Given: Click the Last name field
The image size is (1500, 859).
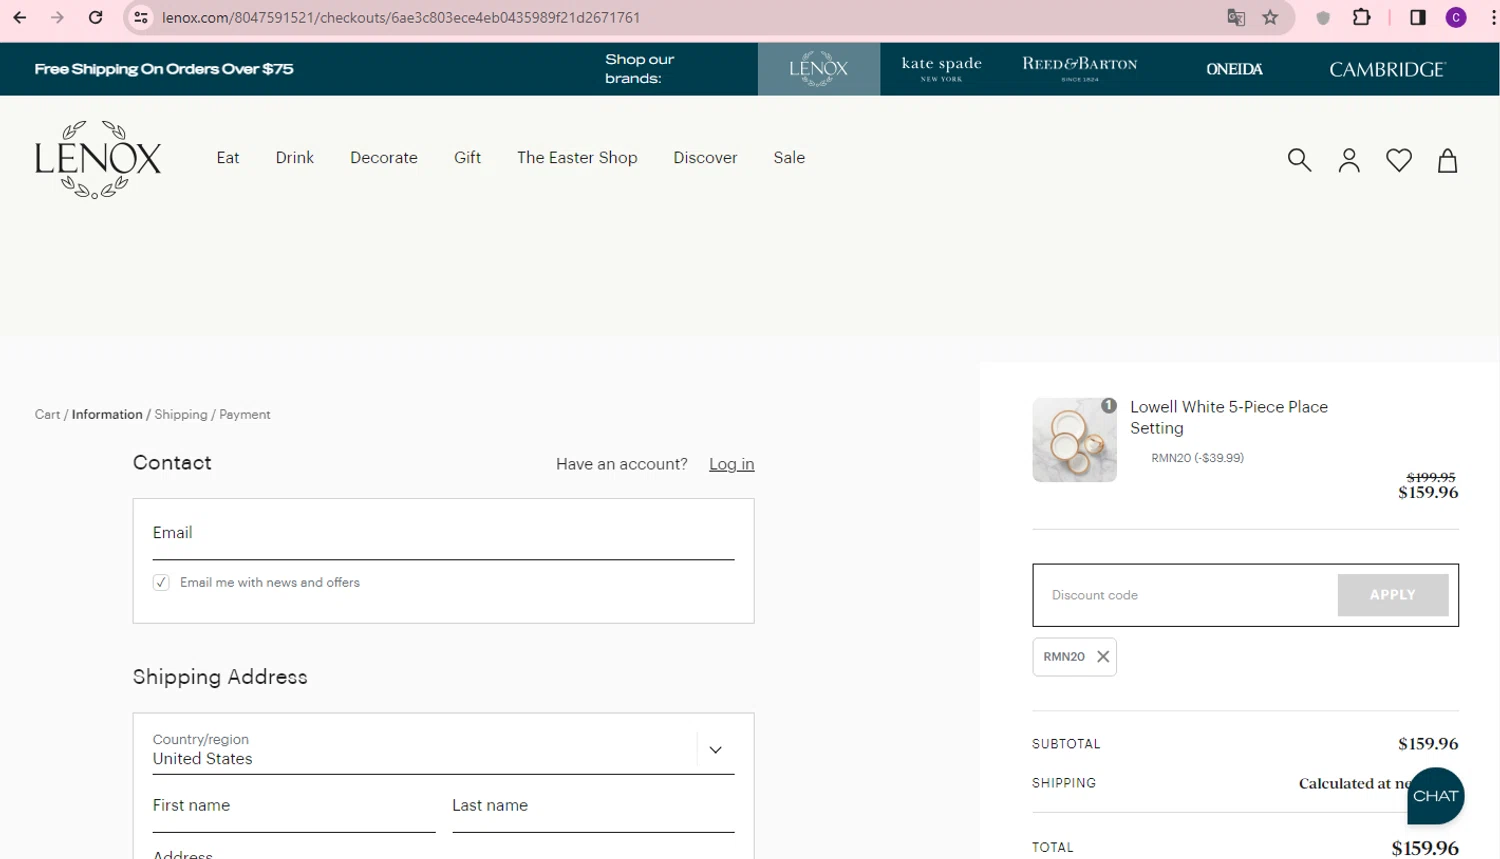Looking at the screenshot, I should [x=593, y=807].
